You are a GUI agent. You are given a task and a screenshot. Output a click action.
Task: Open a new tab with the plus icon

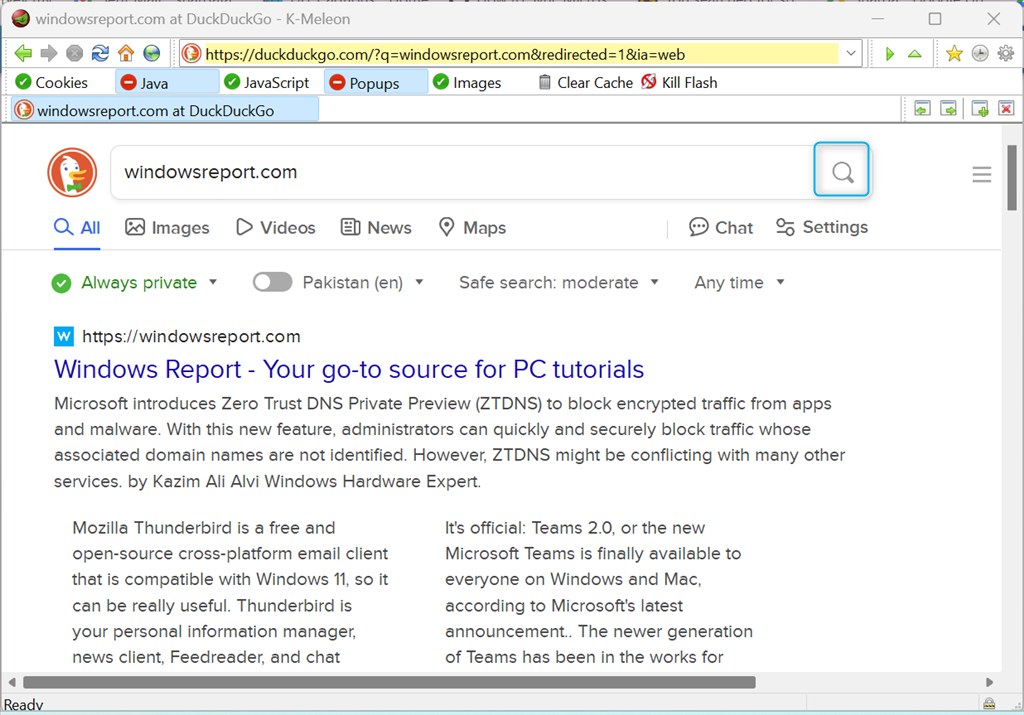click(x=980, y=108)
